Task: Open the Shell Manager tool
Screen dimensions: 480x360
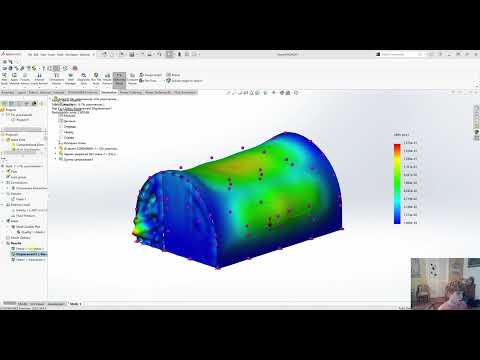Action: tap(71, 78)
